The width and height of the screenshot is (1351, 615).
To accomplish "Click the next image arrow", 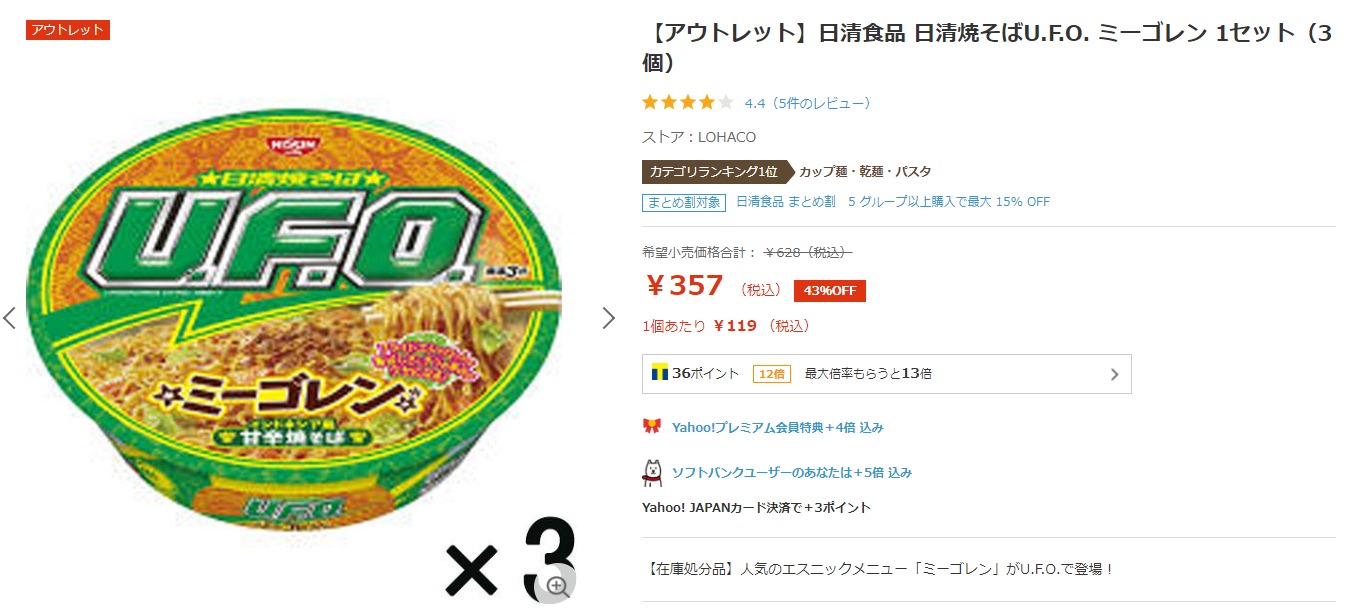I will coord(608,318).
